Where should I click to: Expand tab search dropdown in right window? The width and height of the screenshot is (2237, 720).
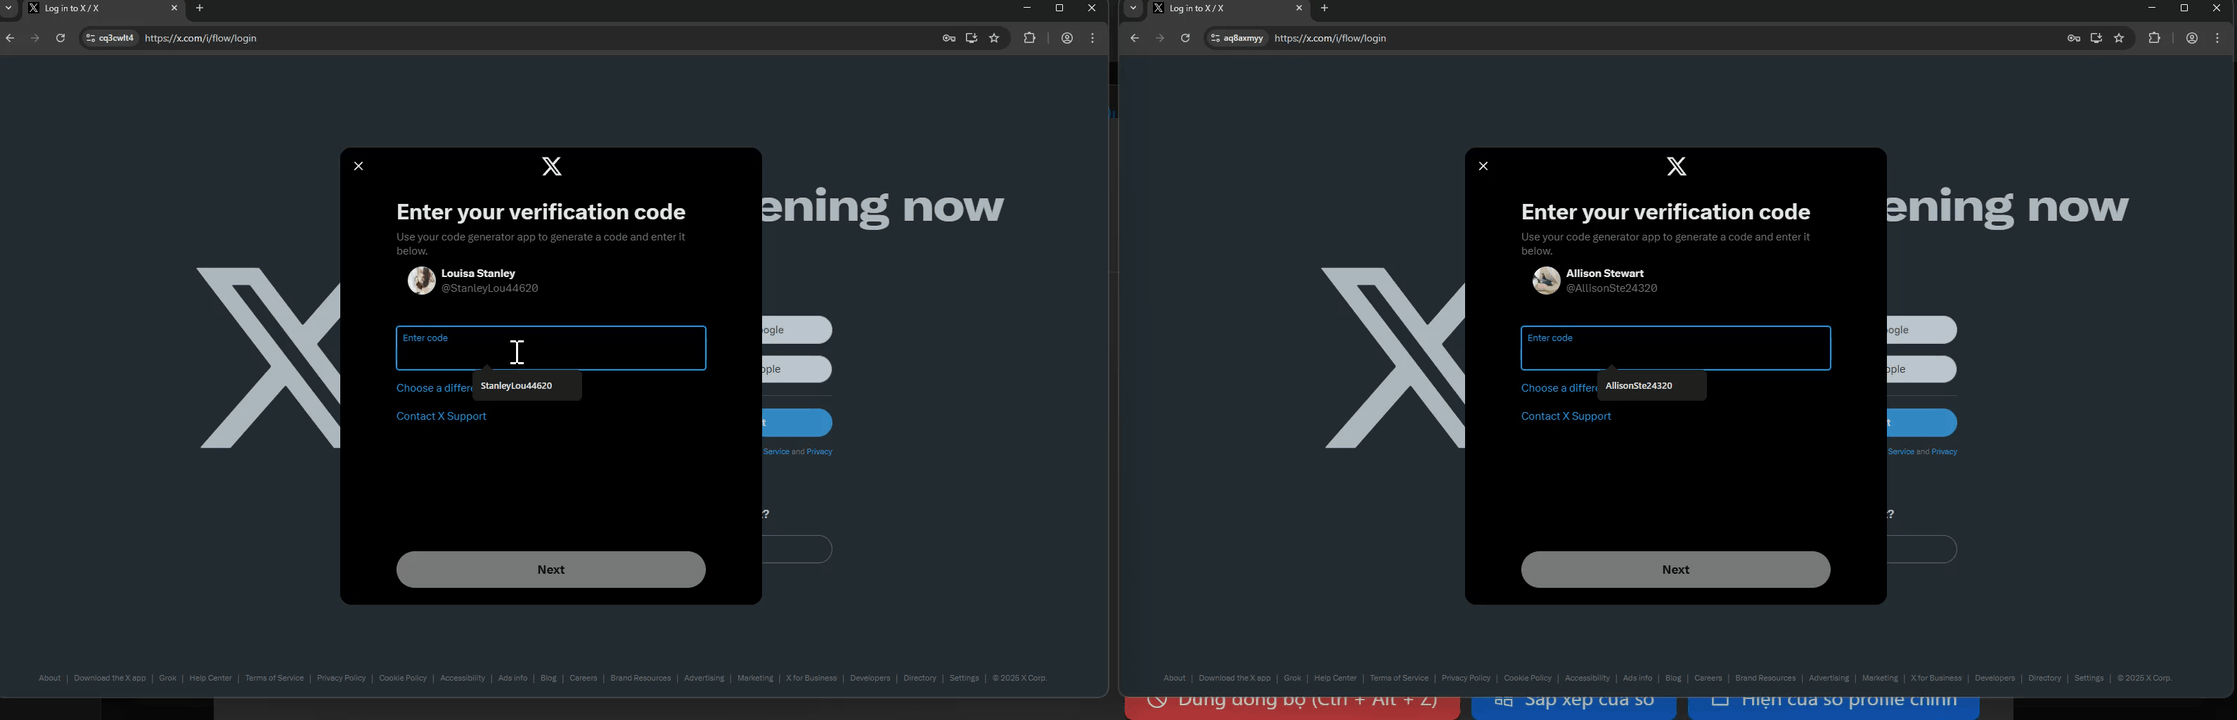(x=1134, y=8)
